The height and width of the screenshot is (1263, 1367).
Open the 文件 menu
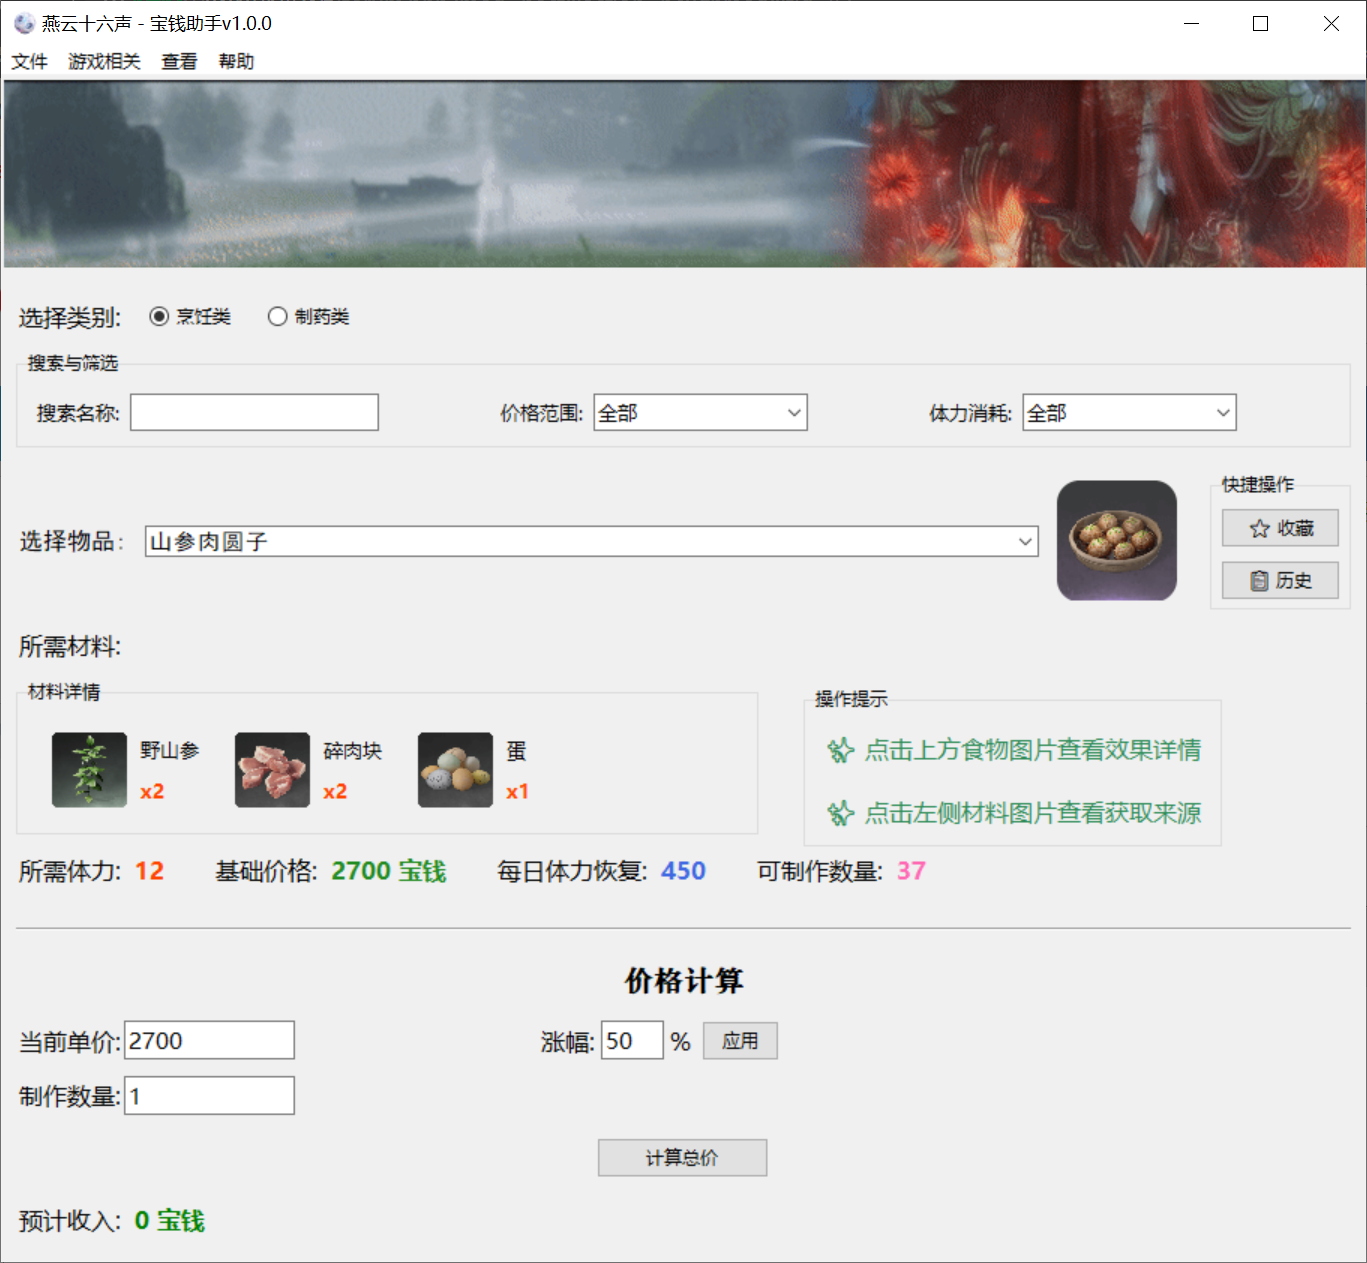29,62
